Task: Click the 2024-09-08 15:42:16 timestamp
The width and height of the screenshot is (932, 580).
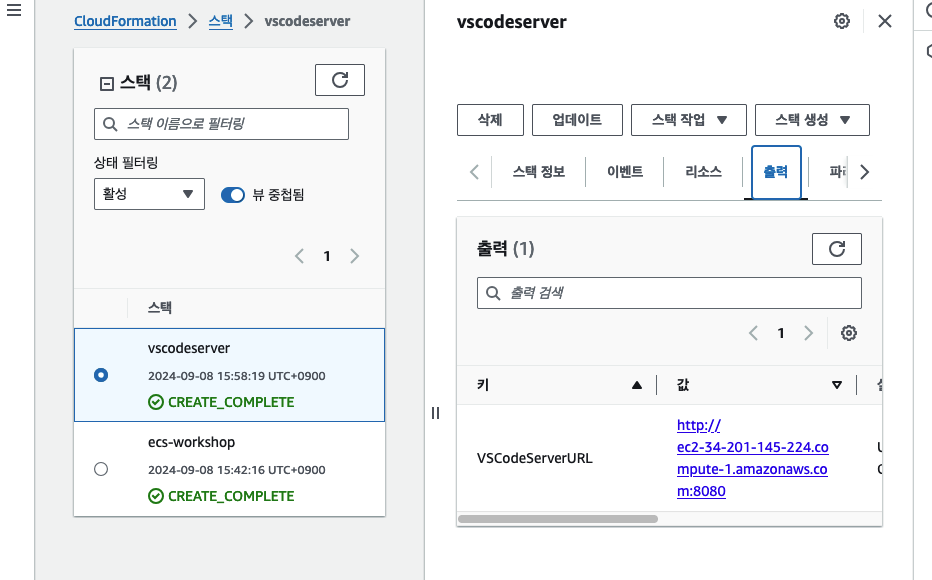Action: click(x=237, y=470)
